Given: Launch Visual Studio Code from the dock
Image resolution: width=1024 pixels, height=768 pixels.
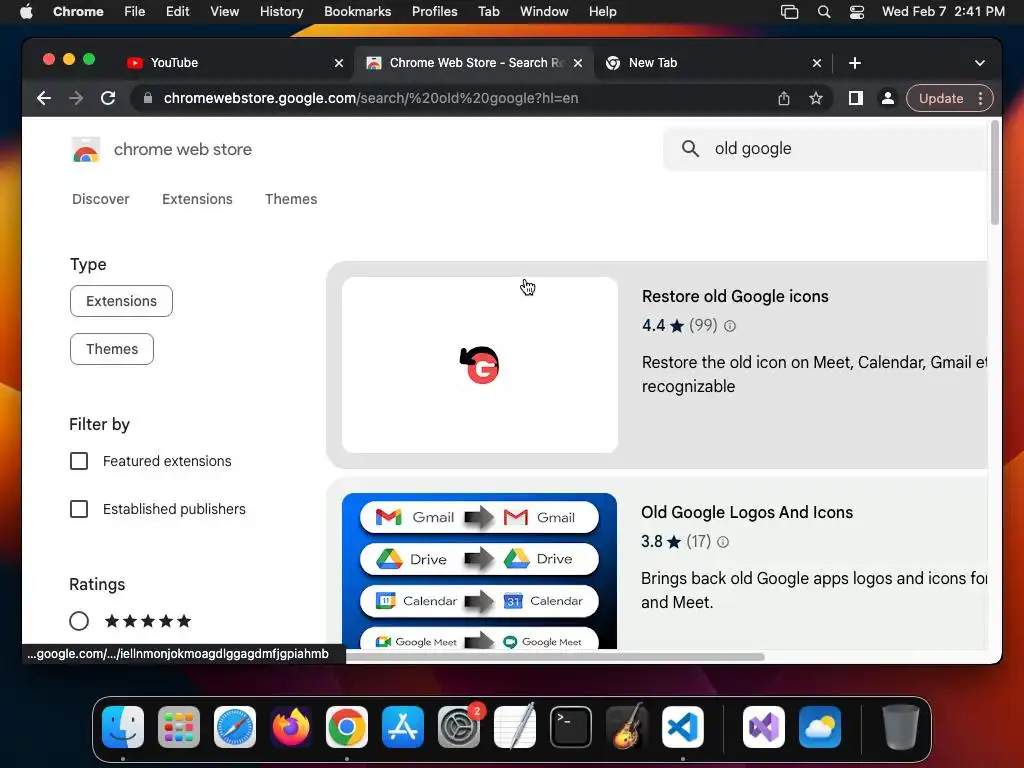Looking at the screenshot, I should click(682, 727).
